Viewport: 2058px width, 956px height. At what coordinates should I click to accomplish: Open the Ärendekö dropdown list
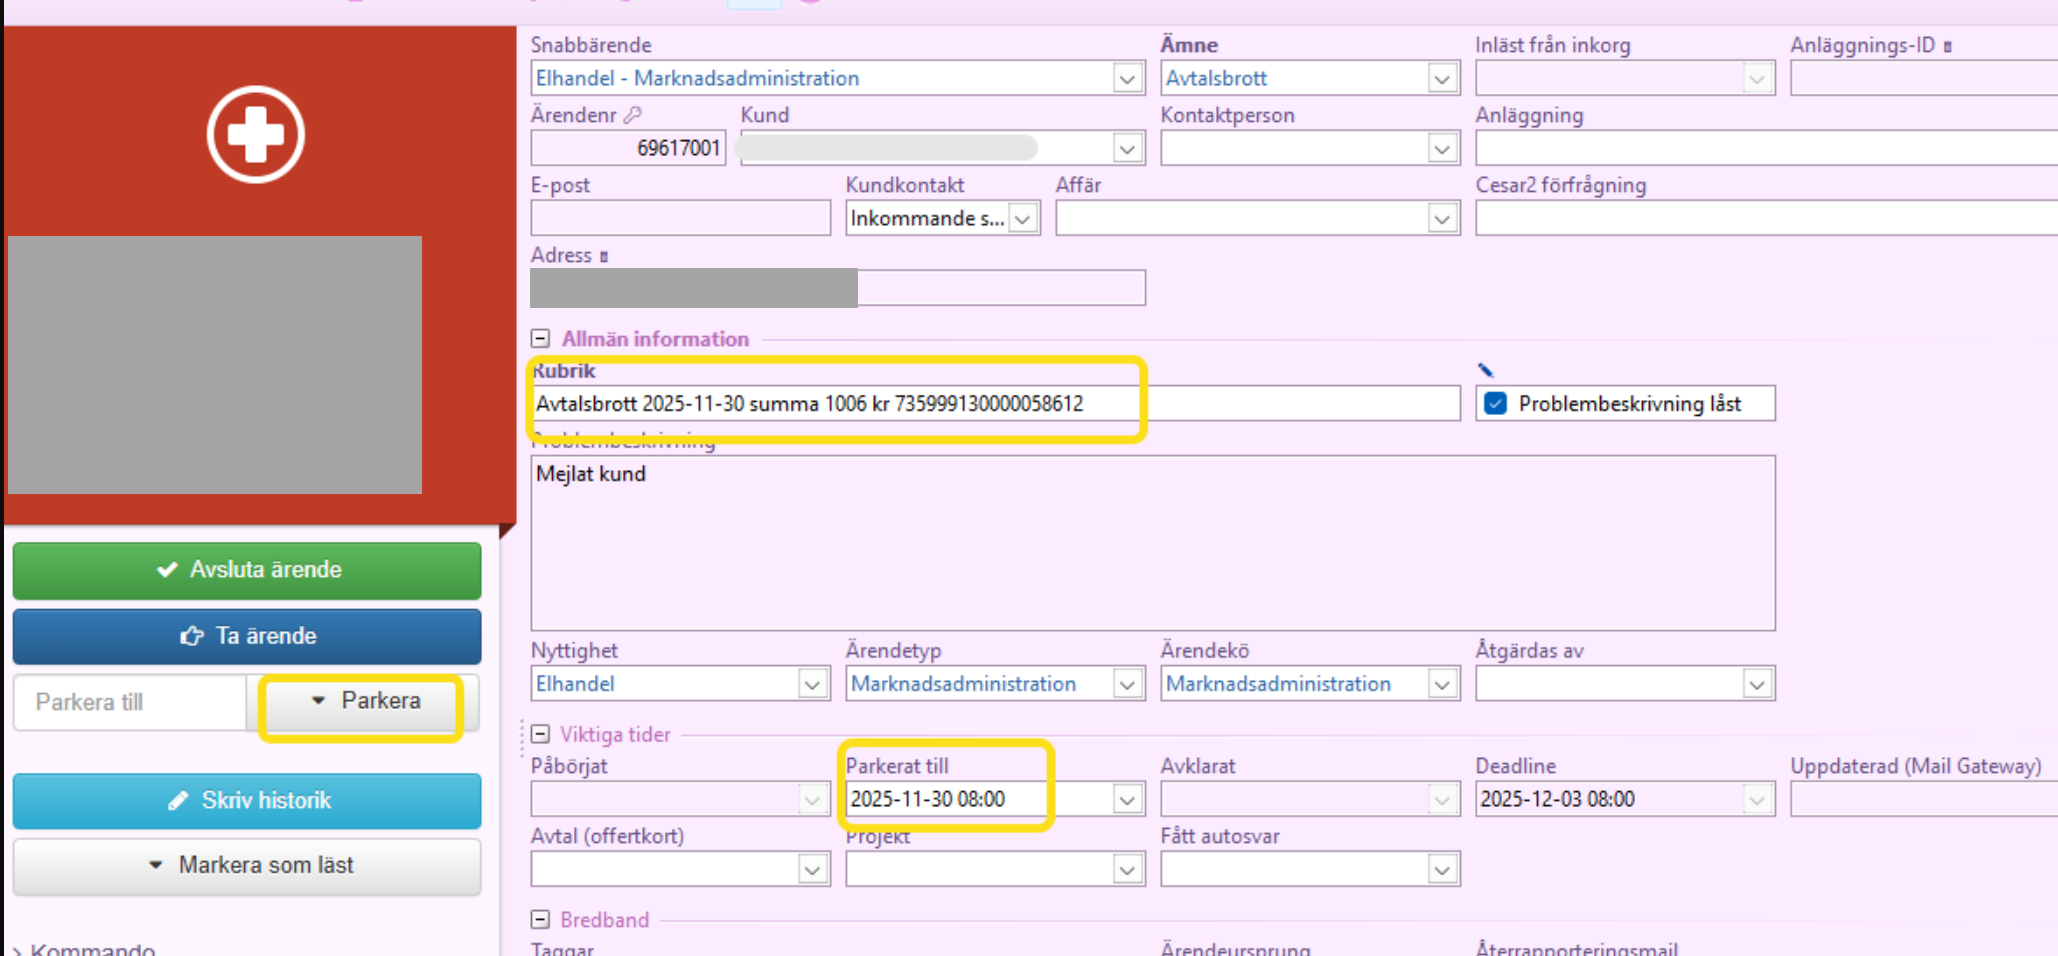tap(1441, 684)
